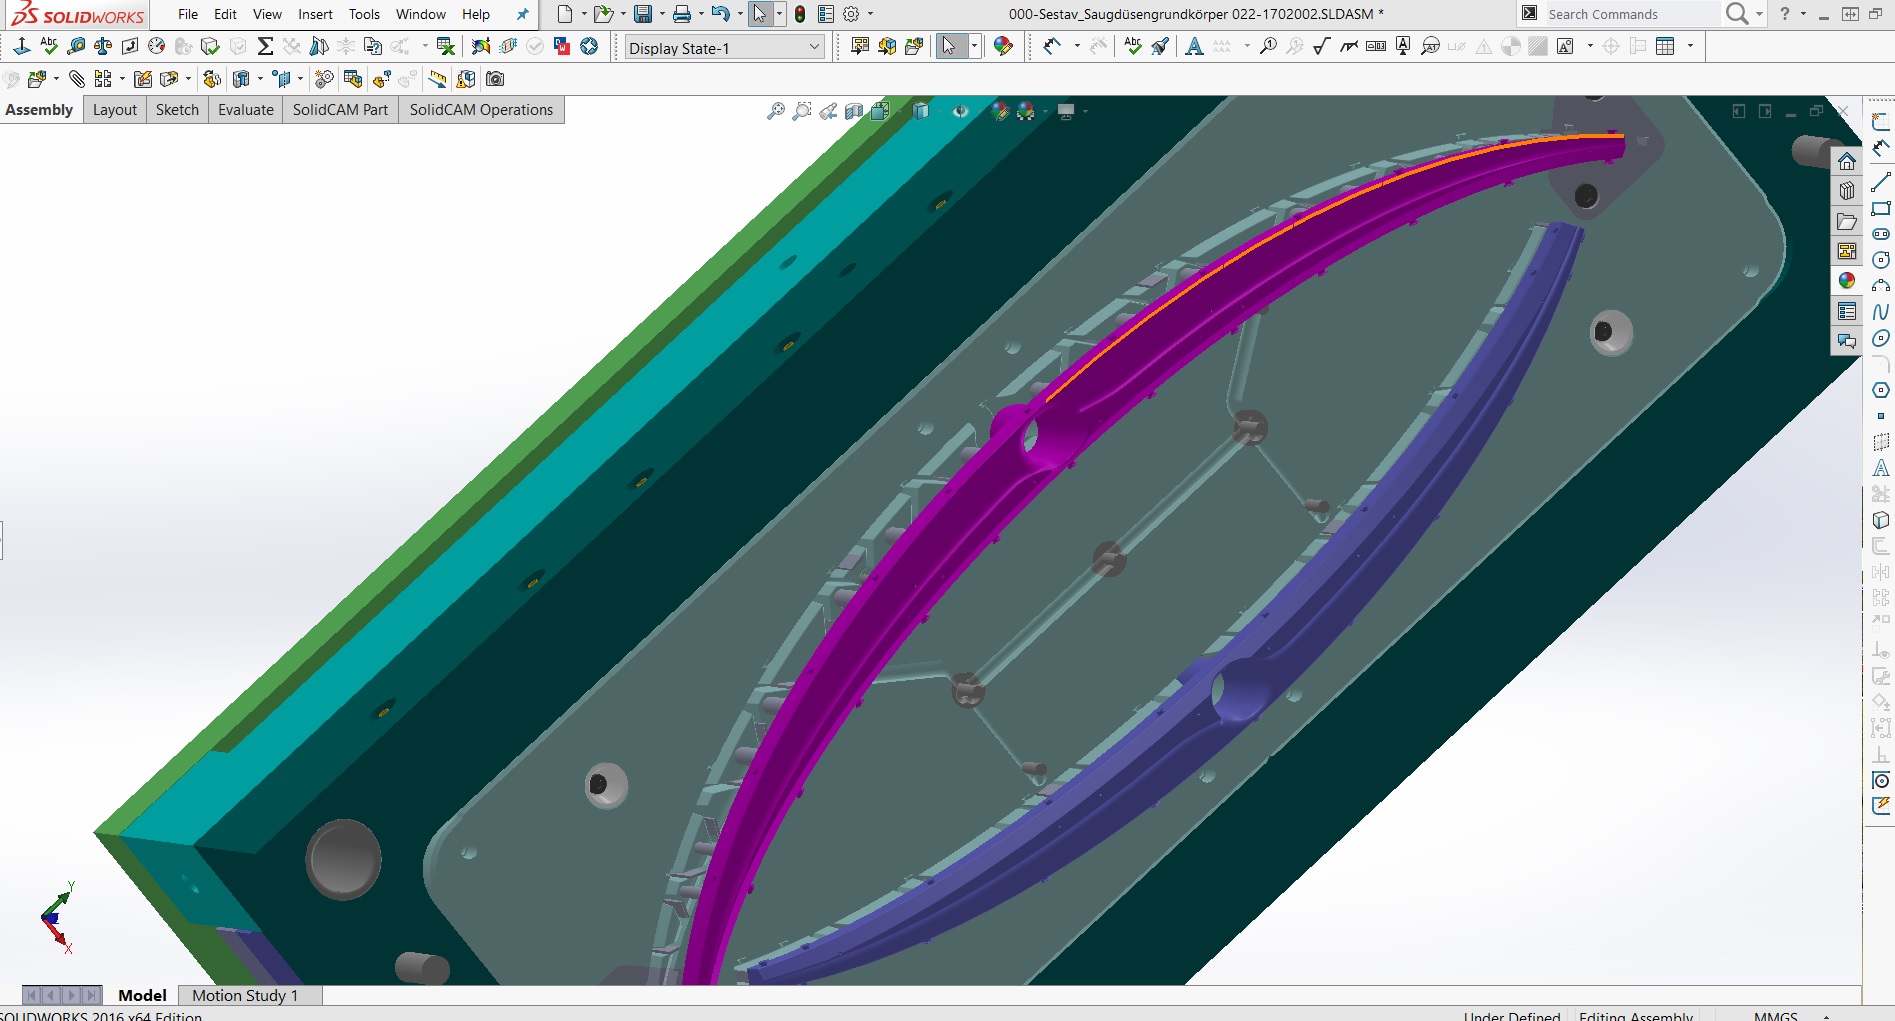1895x1021 pixels.
Task: Click the Open file folder icon
Action: [602, 14]
